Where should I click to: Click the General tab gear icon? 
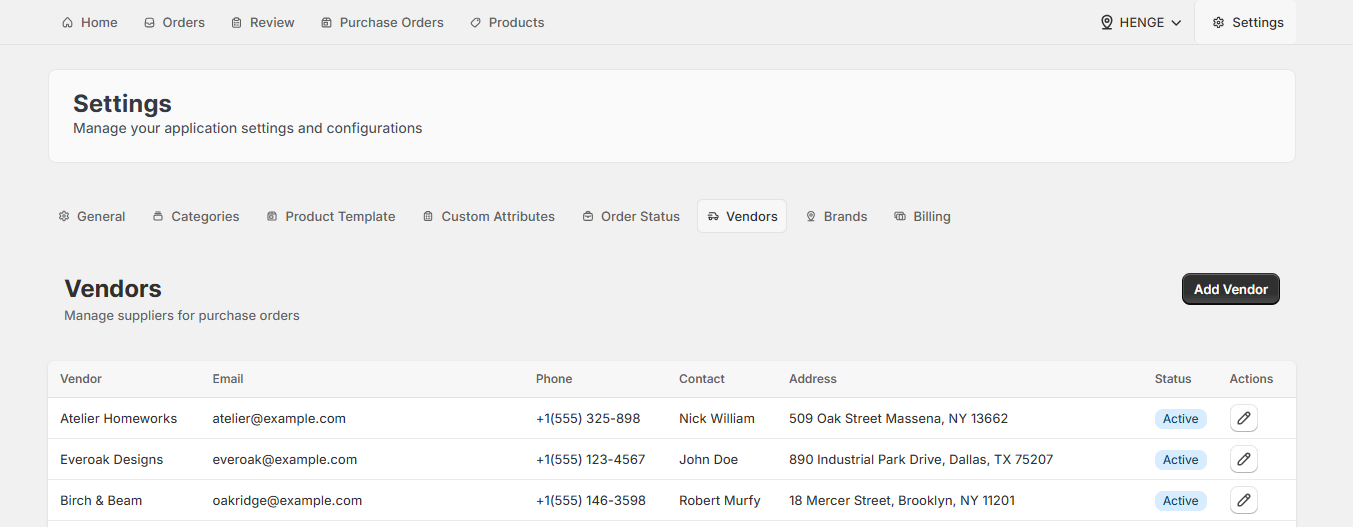(64, 216)
